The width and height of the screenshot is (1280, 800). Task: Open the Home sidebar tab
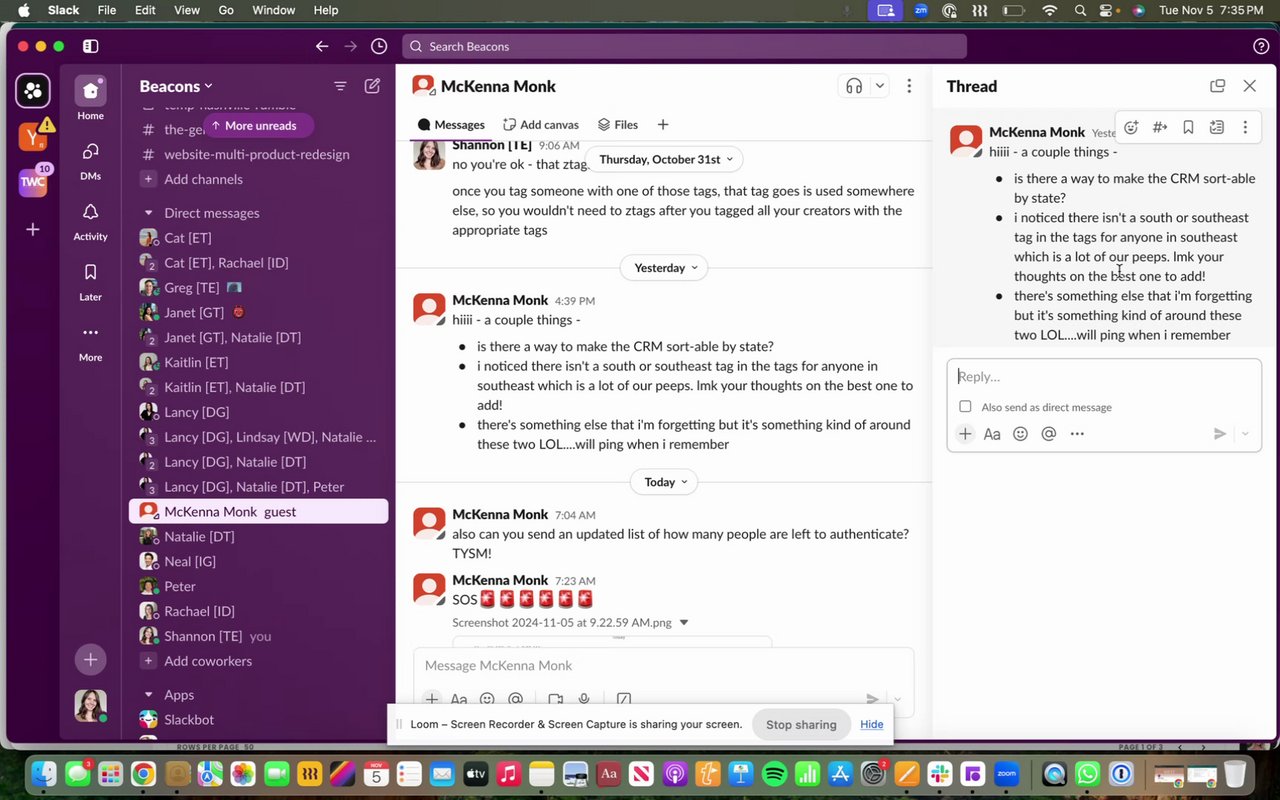[x=90, y=98]
